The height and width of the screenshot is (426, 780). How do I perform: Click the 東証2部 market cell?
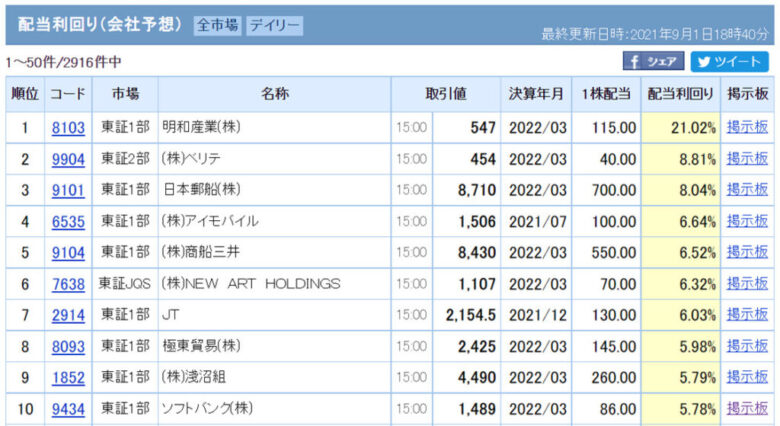coord(125,159)
